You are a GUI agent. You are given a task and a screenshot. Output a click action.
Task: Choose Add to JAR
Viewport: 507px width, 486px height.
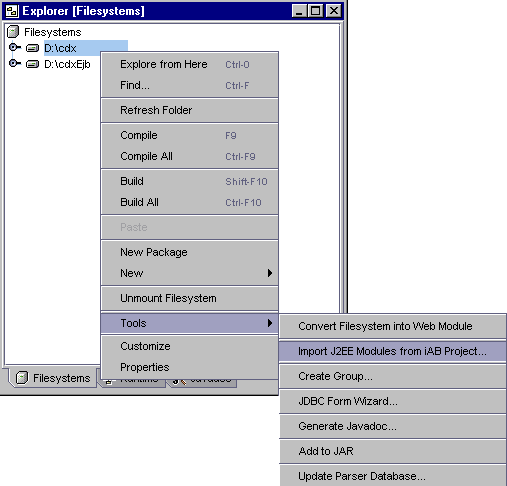tap(393, 451)
